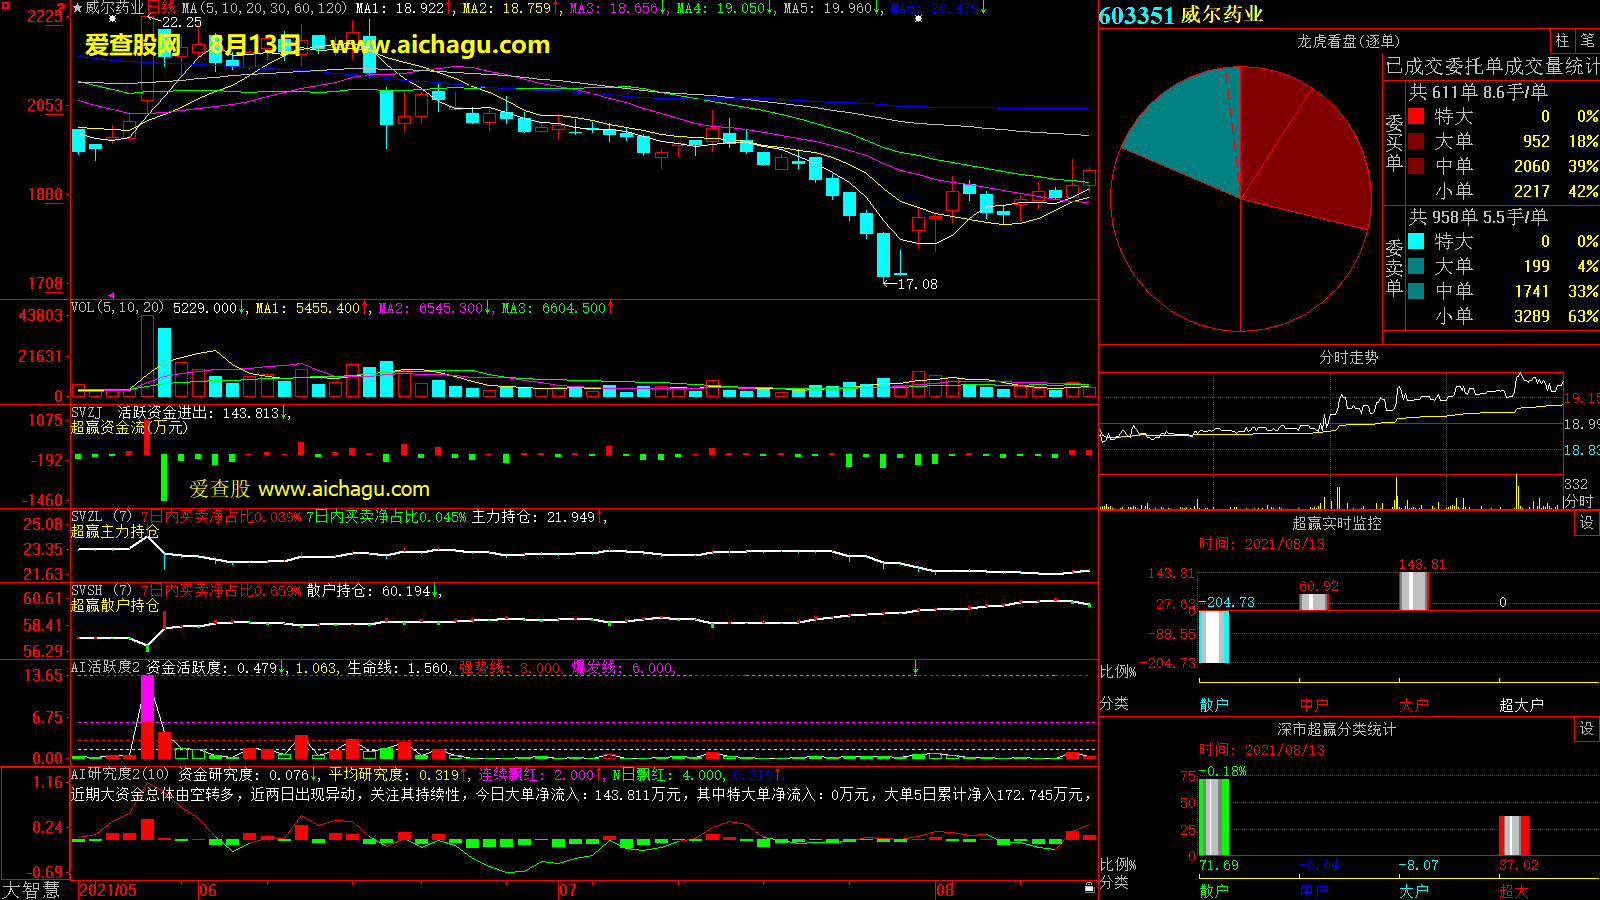Click the www.aichagu.com yellow watermark link

441,45
